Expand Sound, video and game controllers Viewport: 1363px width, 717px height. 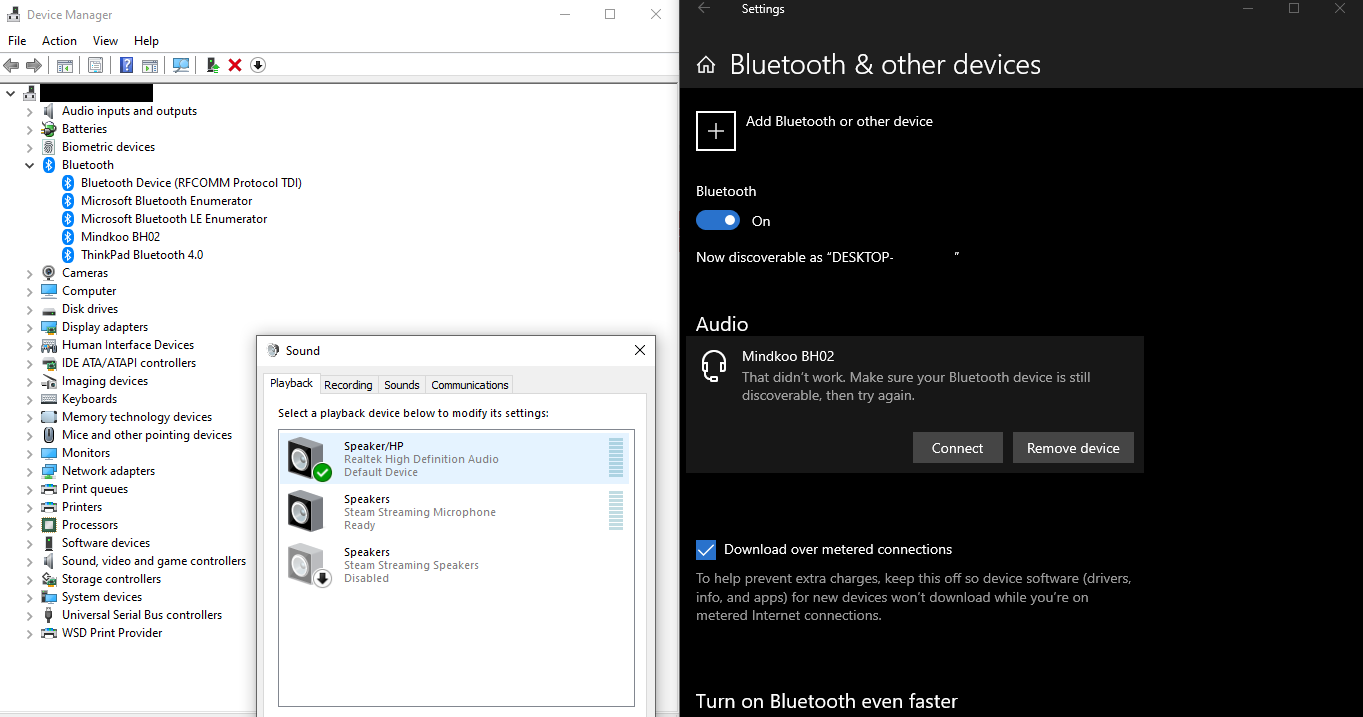[x=30, y=561]
